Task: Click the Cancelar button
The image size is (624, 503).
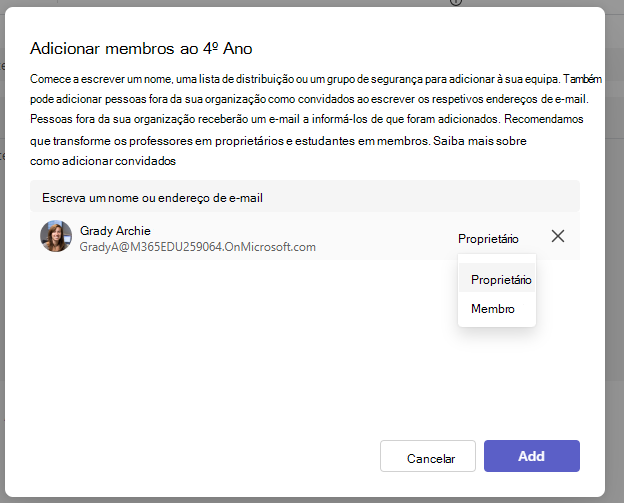Action: tap(428, 456)
